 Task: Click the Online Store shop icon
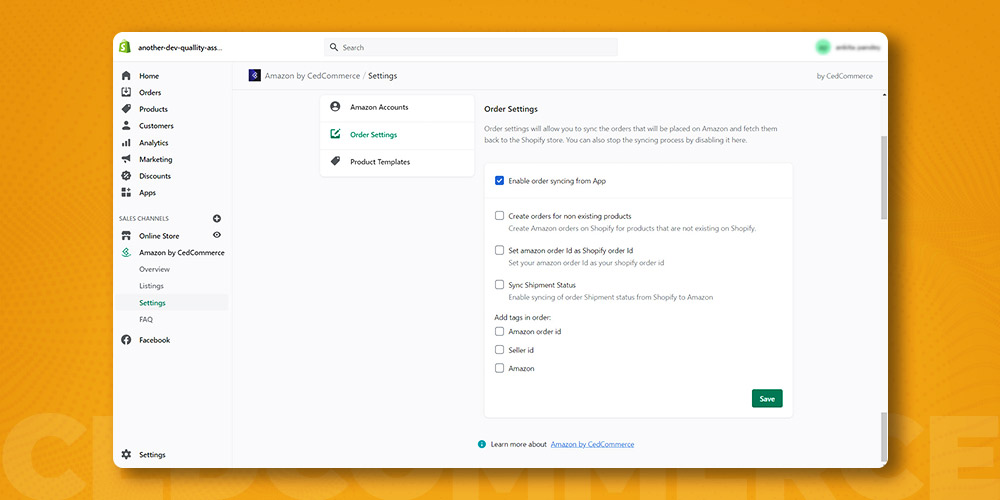(126, 236)
